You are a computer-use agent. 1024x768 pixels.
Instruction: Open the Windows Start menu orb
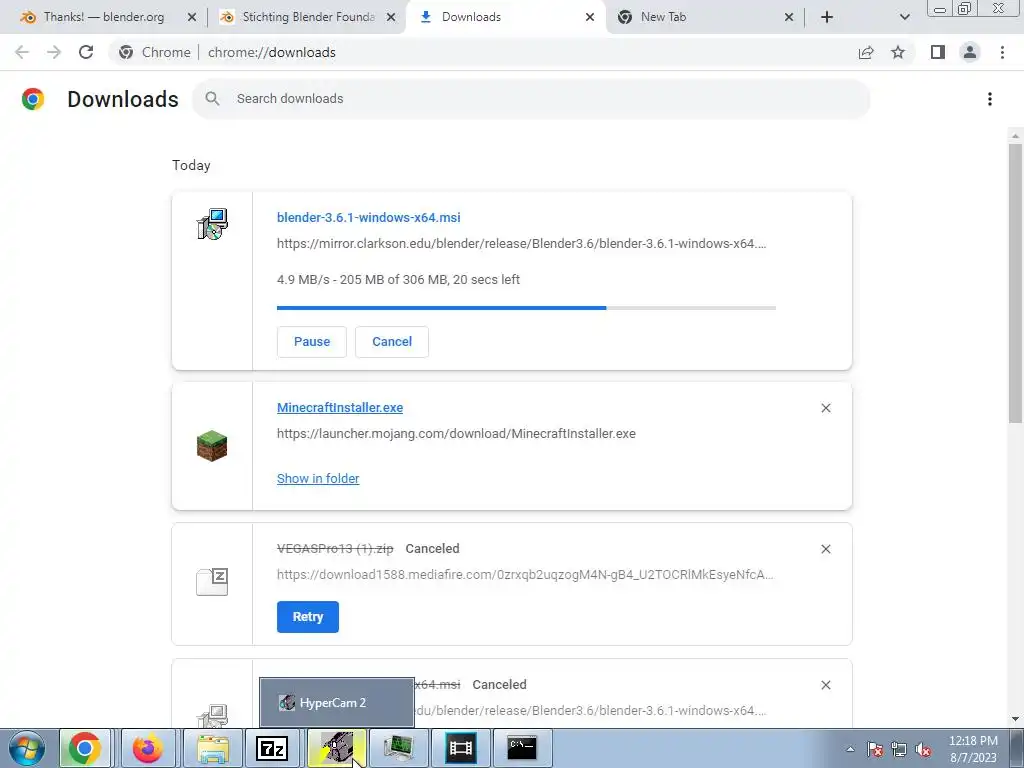tap(27, 748)
